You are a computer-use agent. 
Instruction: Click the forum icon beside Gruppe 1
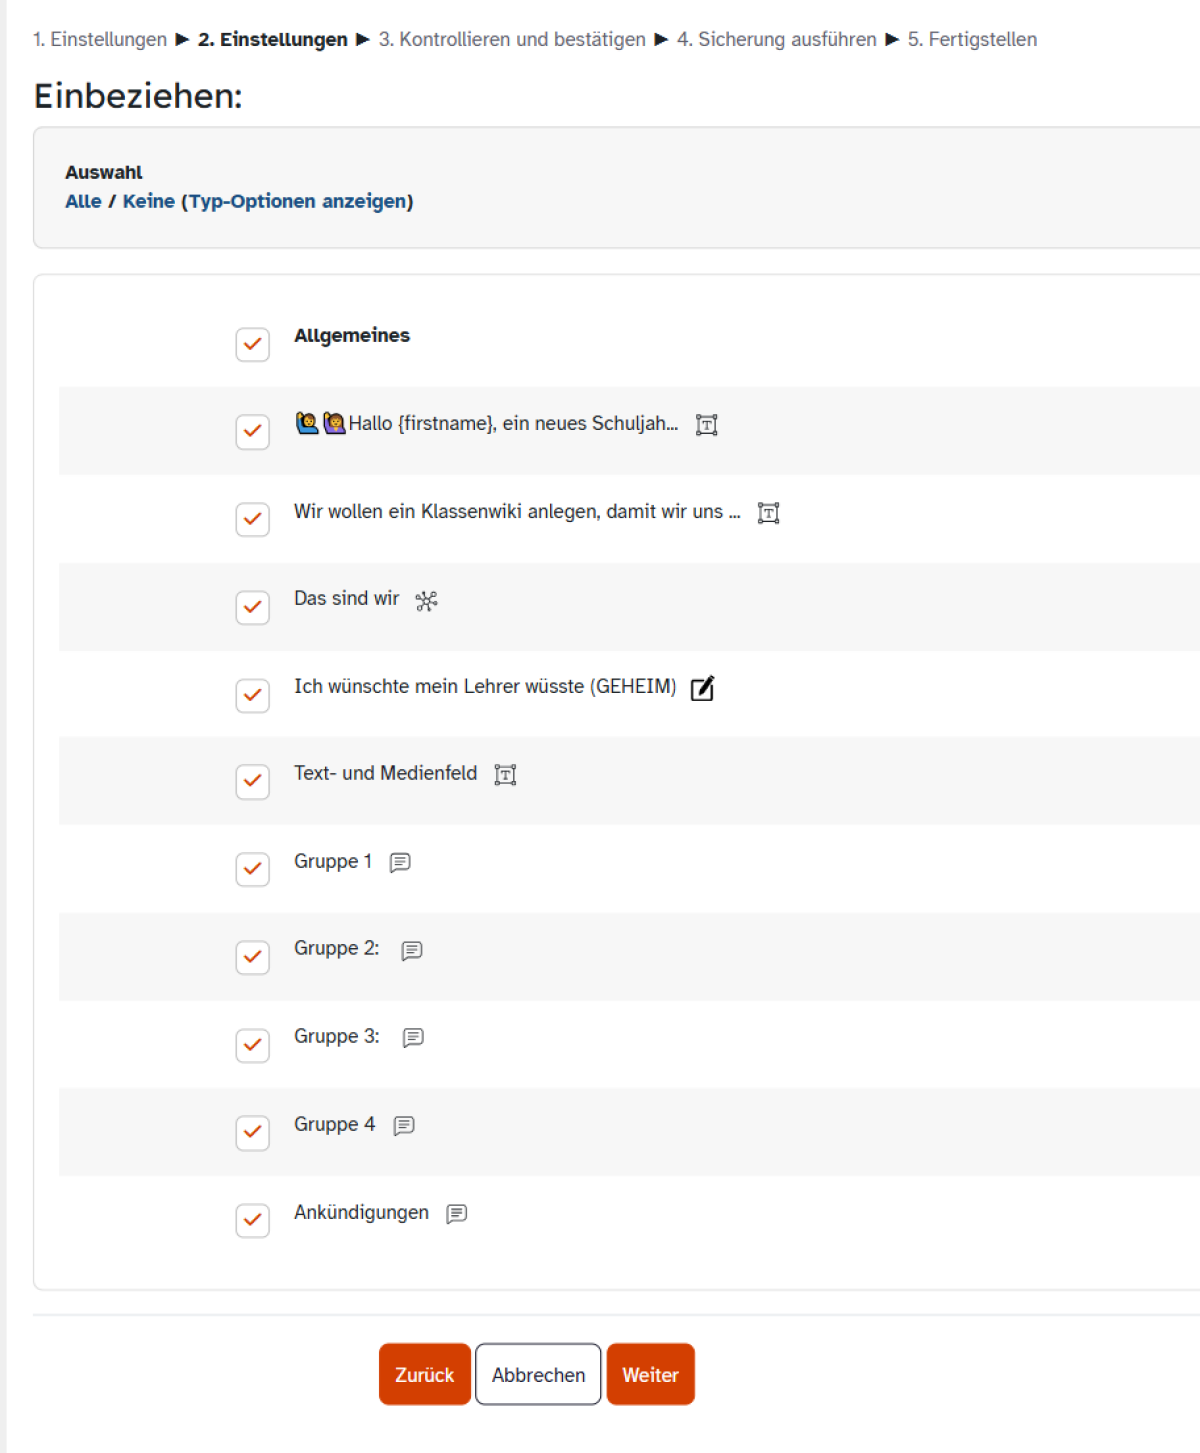tap(400, 862)
